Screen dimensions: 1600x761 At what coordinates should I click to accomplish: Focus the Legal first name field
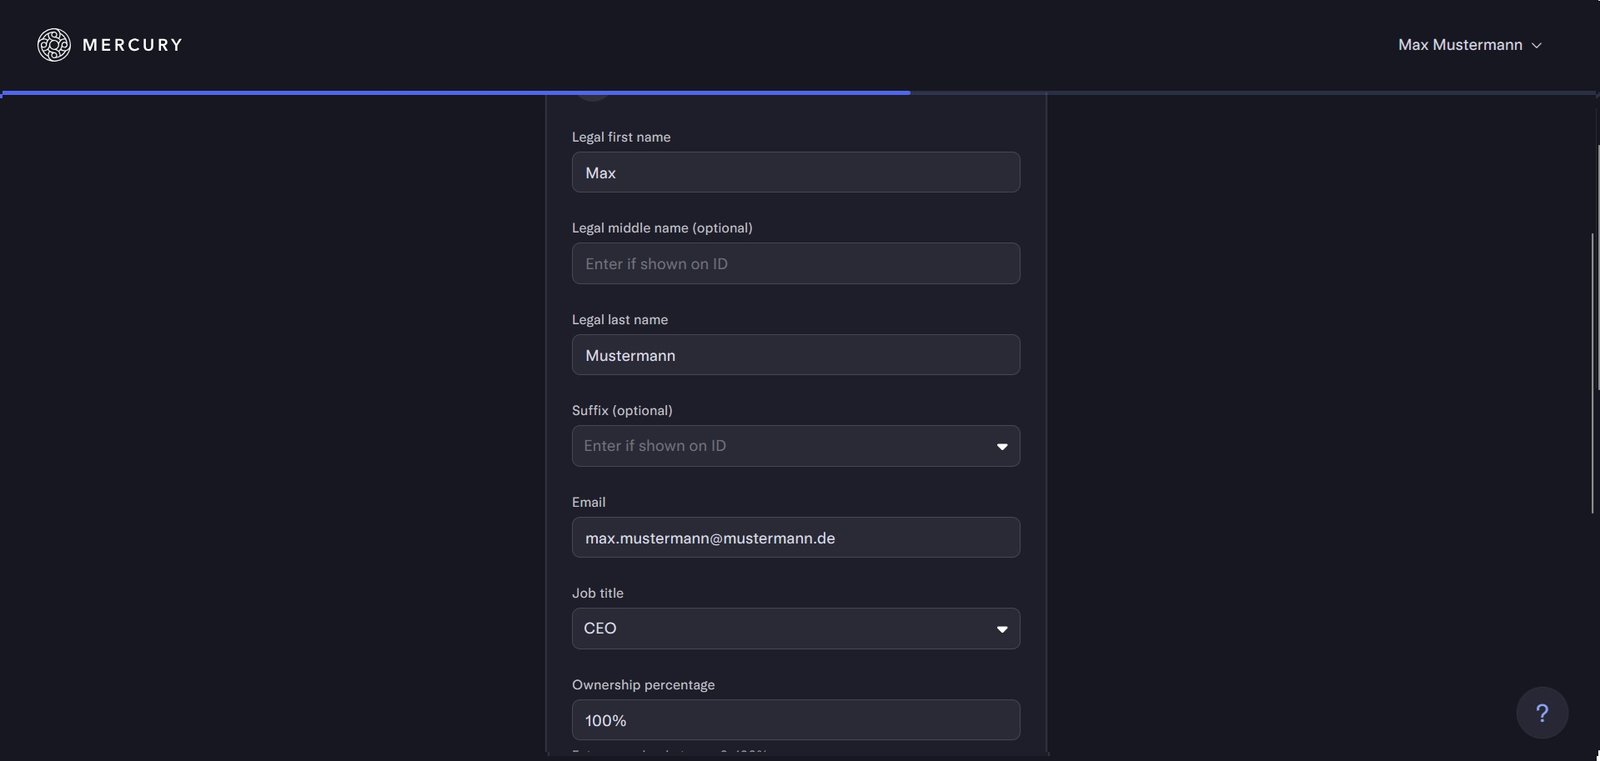point(795,173)
